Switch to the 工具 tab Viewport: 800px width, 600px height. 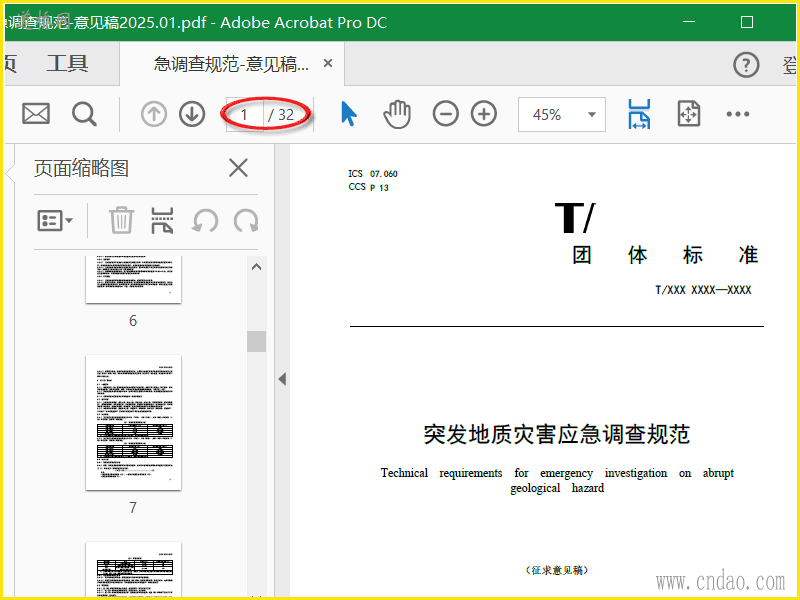click(67, 64)
